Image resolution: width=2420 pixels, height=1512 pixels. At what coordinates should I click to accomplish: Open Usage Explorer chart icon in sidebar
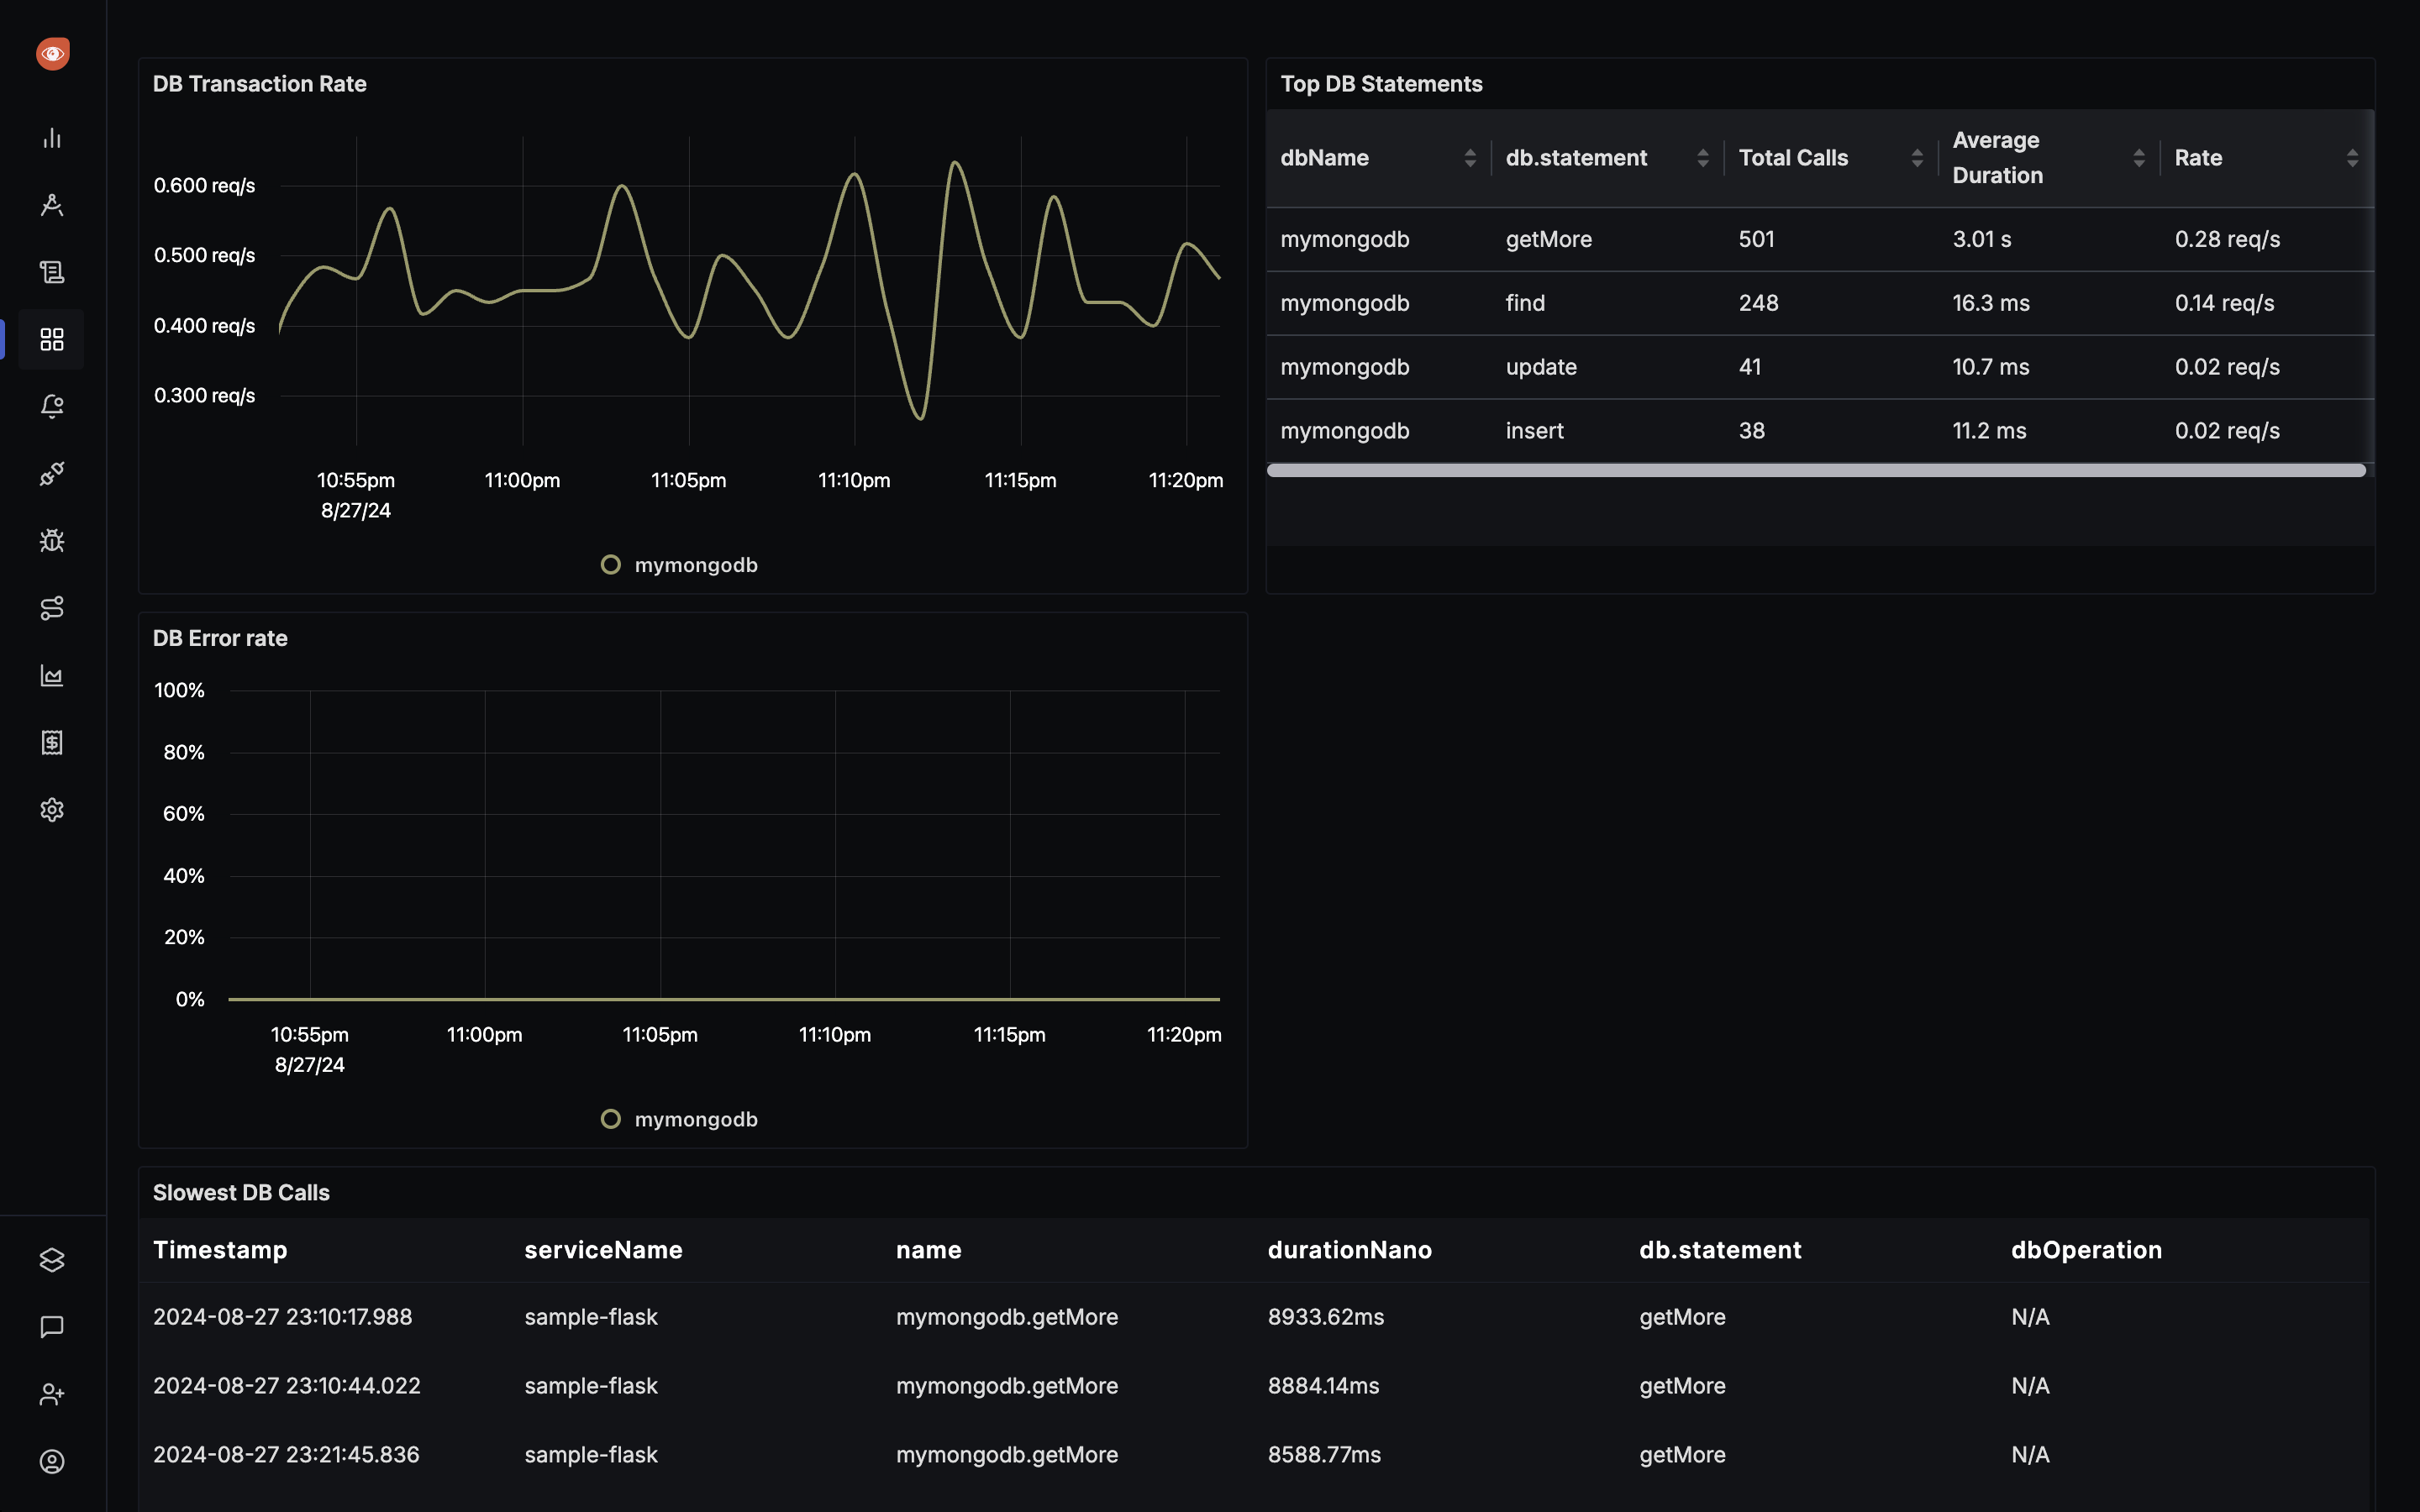tap(52, 675)
